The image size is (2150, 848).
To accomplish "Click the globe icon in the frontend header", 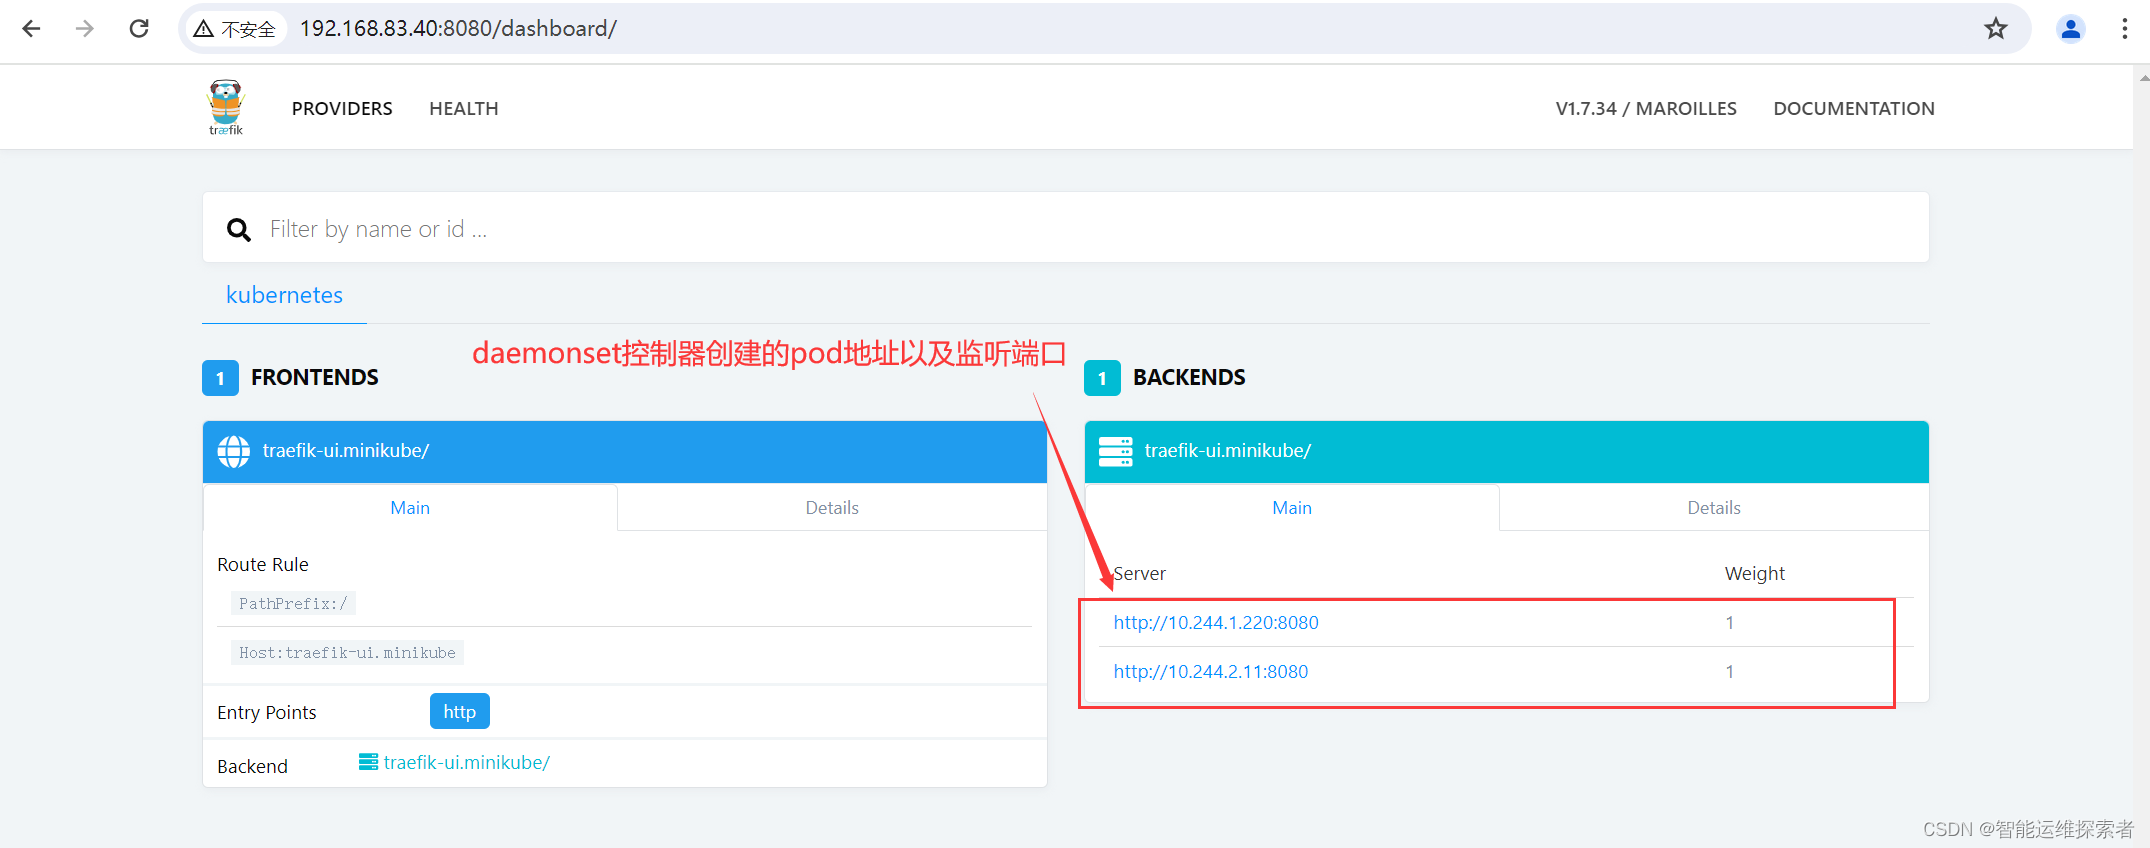I will pyautogui.click(x=234, y=451).
